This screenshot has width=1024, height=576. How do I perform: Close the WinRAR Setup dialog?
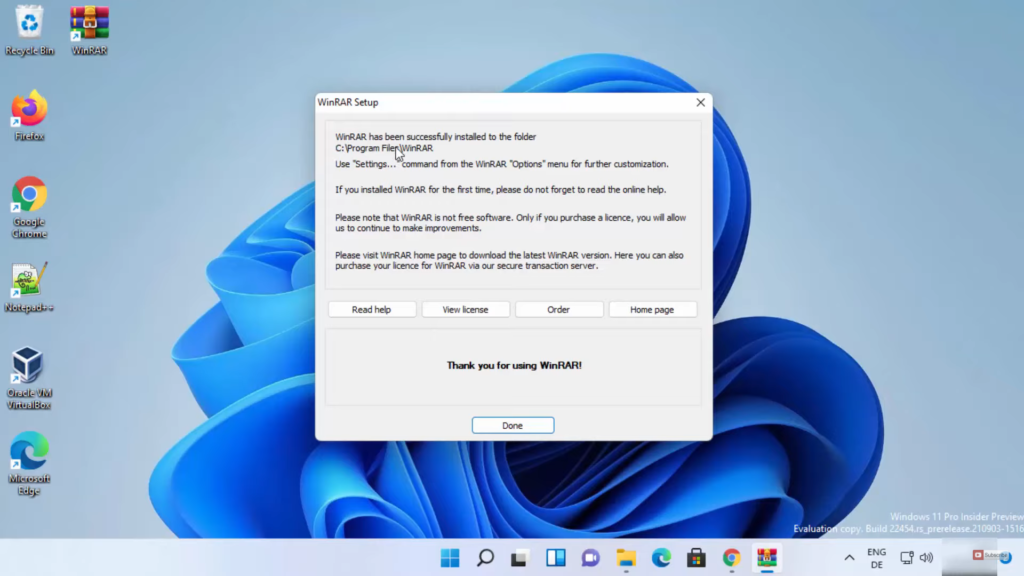coord(700,102)
